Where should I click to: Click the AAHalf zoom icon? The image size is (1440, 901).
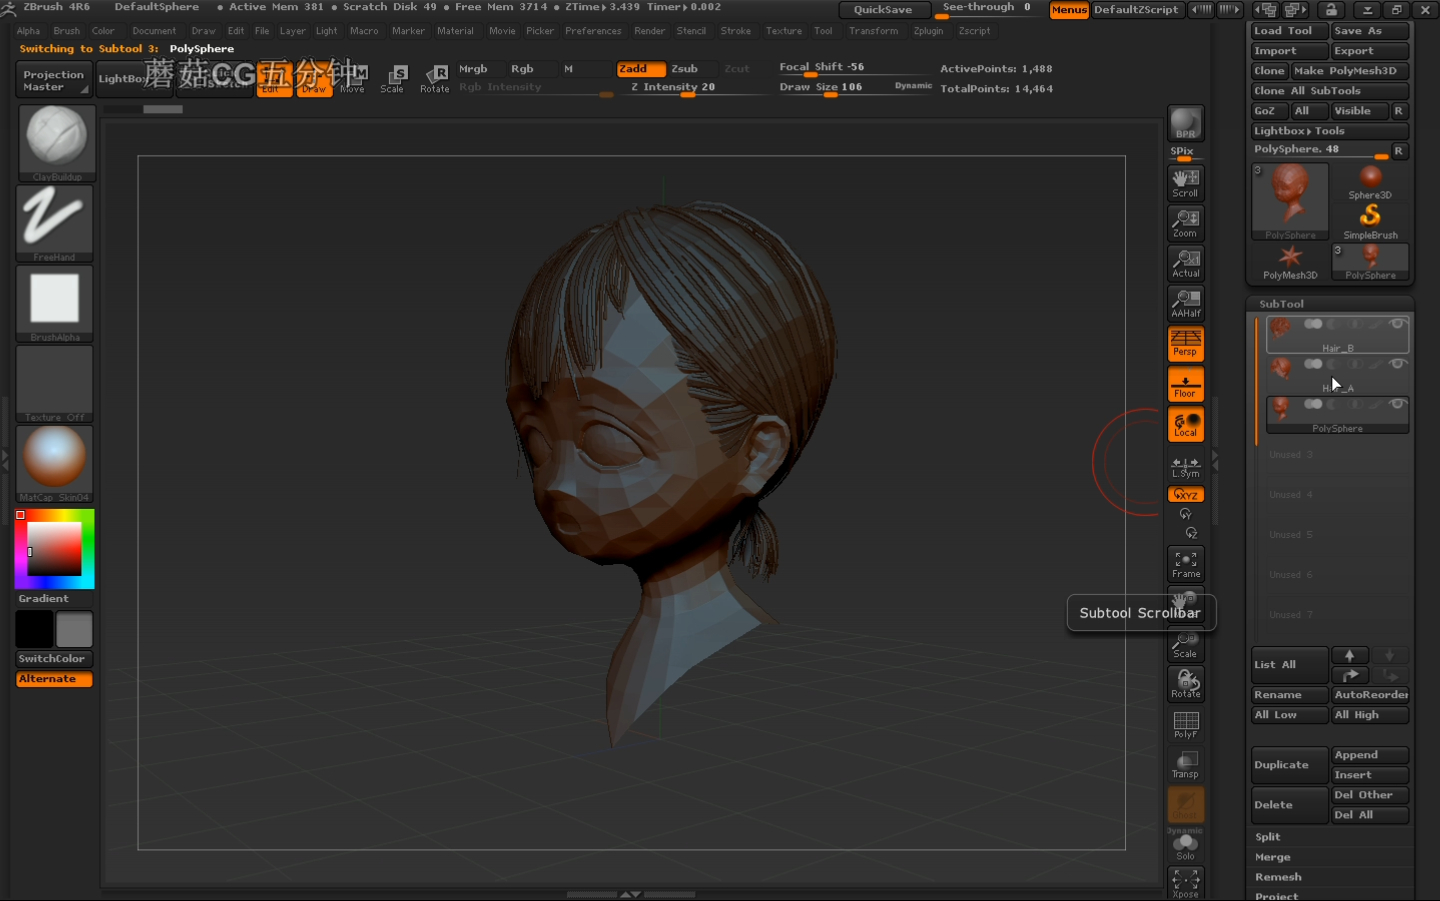pyautogui.click(x=1185, y=303)
